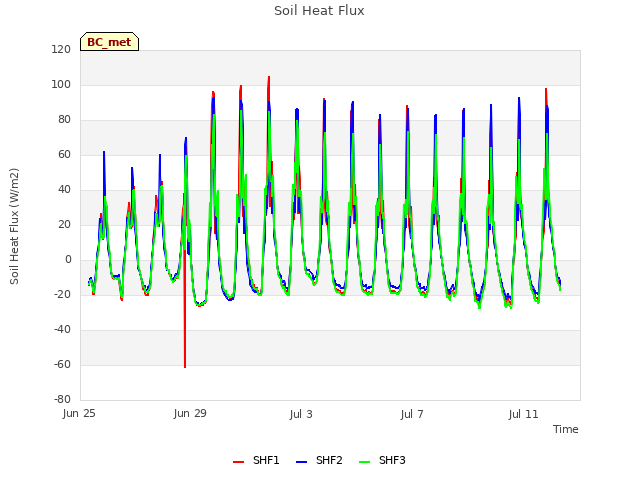The image size is (640, 480).
Task: Click the Jul 7 x-axis tick label
Action: coord(412,414)
